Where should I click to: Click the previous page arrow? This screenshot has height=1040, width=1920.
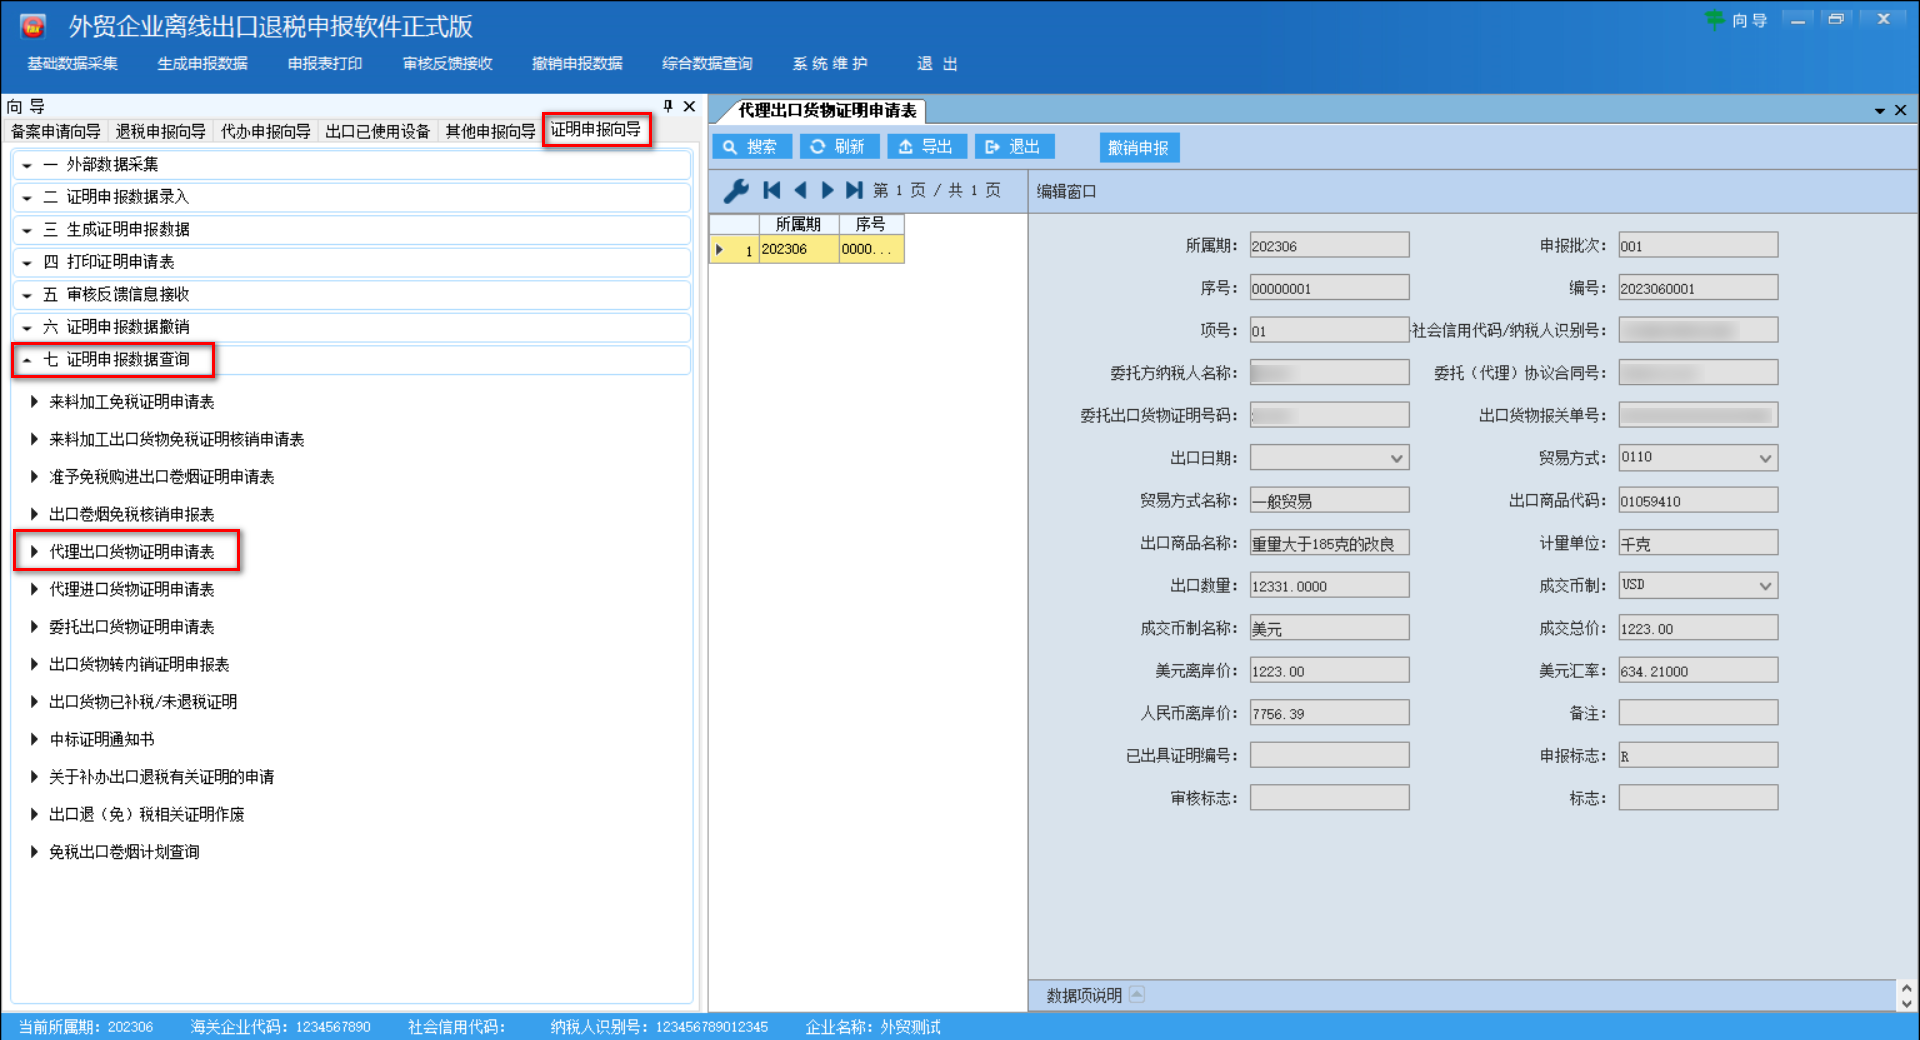click(799, 190)
